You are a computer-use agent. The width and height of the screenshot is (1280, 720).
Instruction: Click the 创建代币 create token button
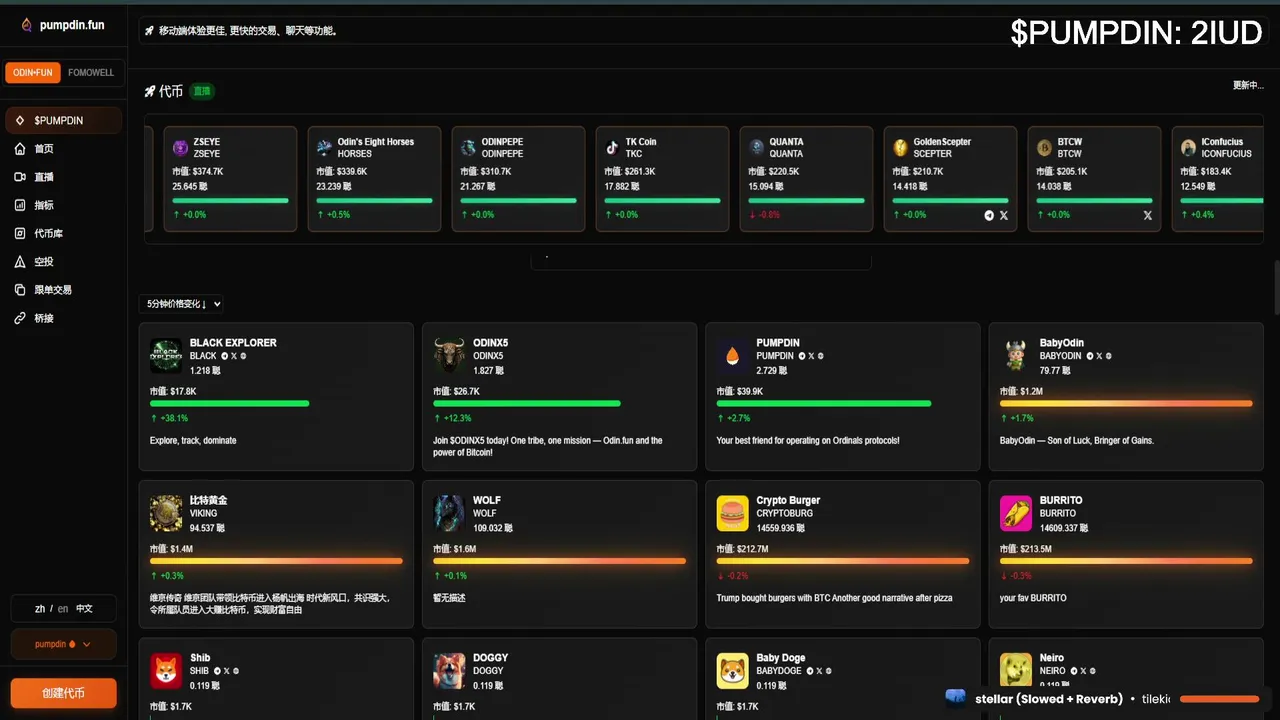pyautogui.click(x=63, y=693)
